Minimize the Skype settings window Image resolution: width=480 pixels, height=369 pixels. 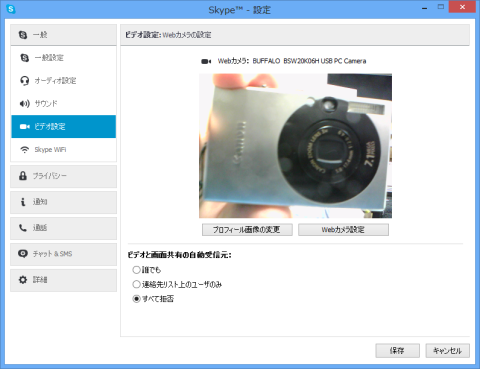point(424,8)
